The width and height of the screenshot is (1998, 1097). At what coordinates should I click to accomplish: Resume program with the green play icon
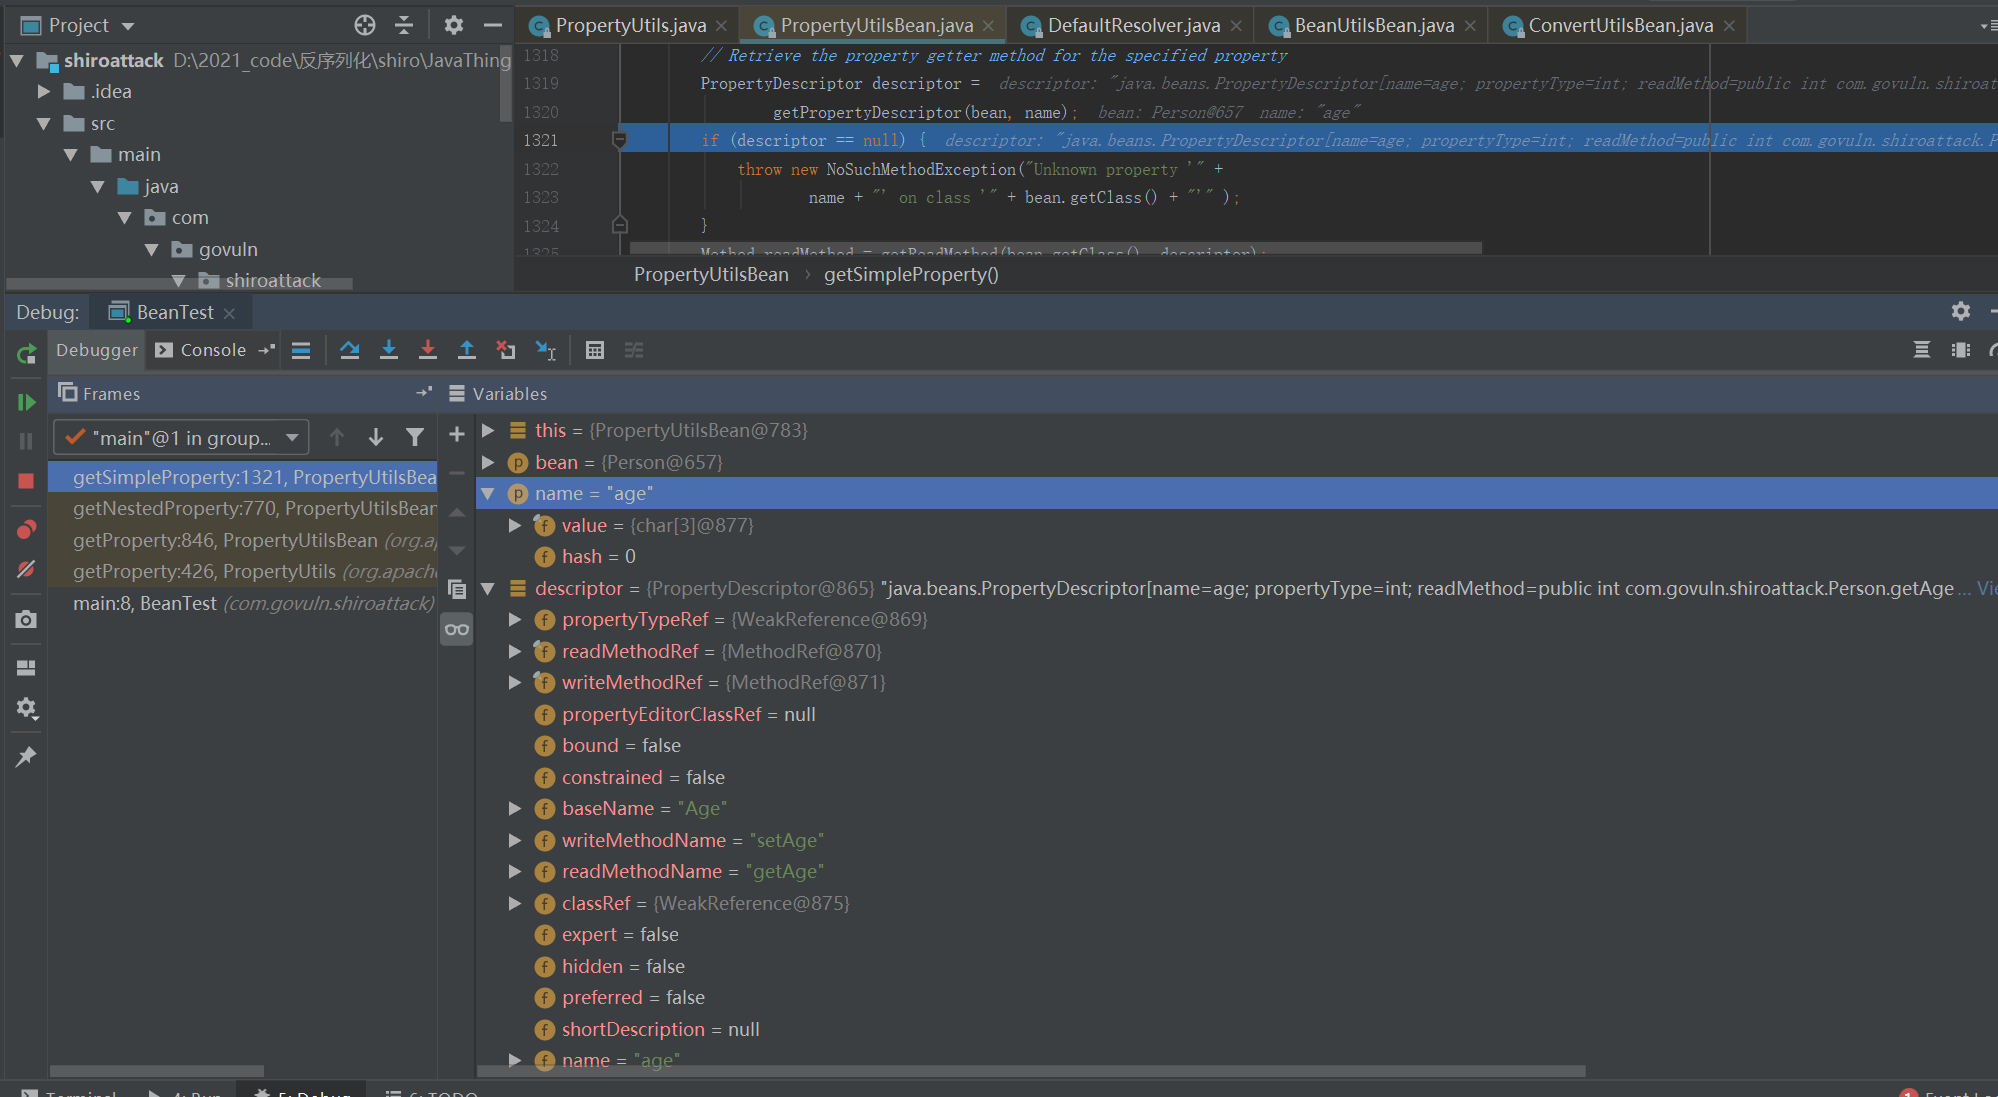point(26,402)
